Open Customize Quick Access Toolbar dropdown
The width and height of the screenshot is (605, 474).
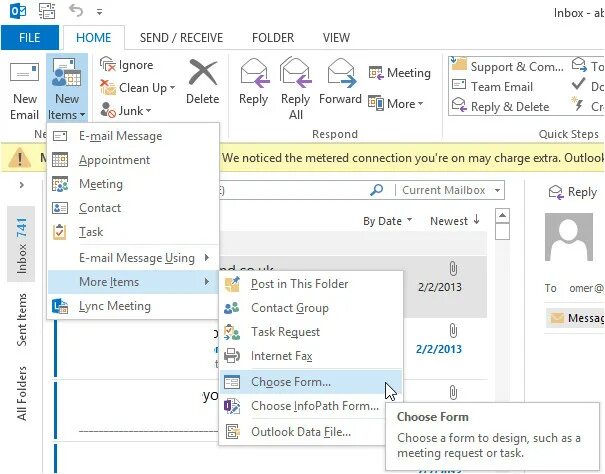tap(100, 12)
